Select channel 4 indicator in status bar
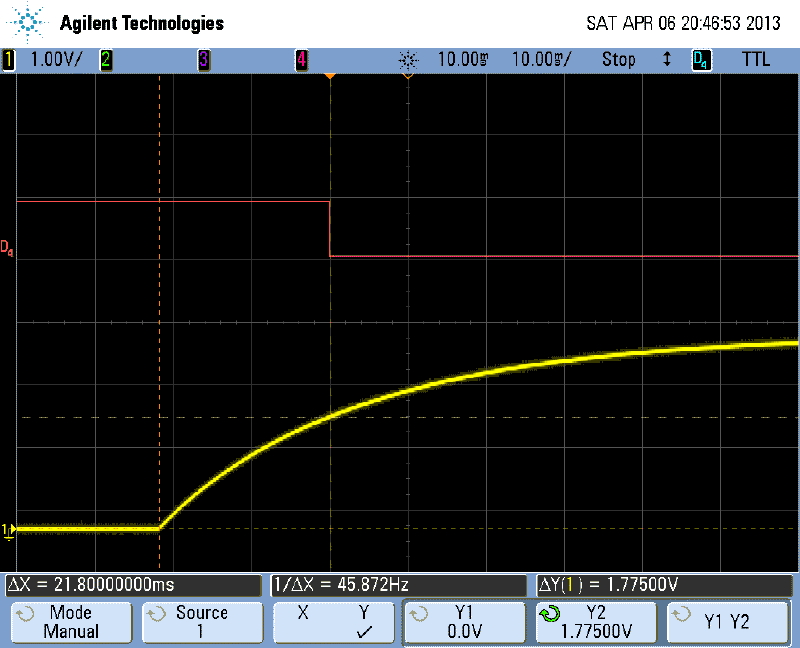This screenshot has width=800, height=648. click(302, 60)
